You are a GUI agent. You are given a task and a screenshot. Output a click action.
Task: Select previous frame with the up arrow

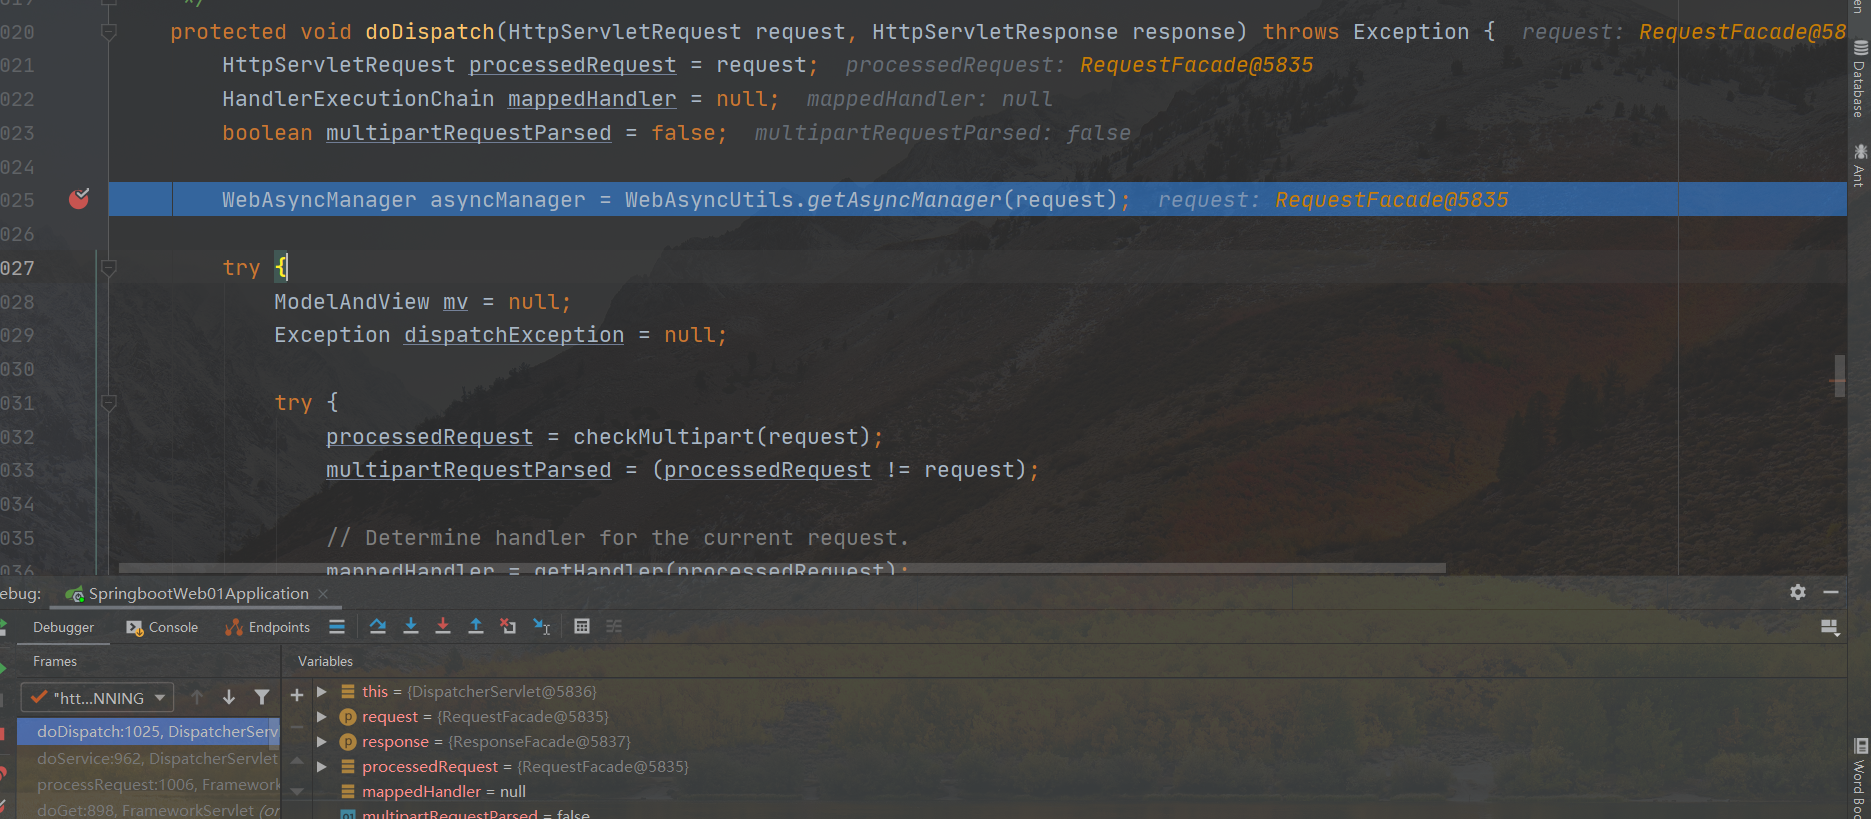point(197,697)
